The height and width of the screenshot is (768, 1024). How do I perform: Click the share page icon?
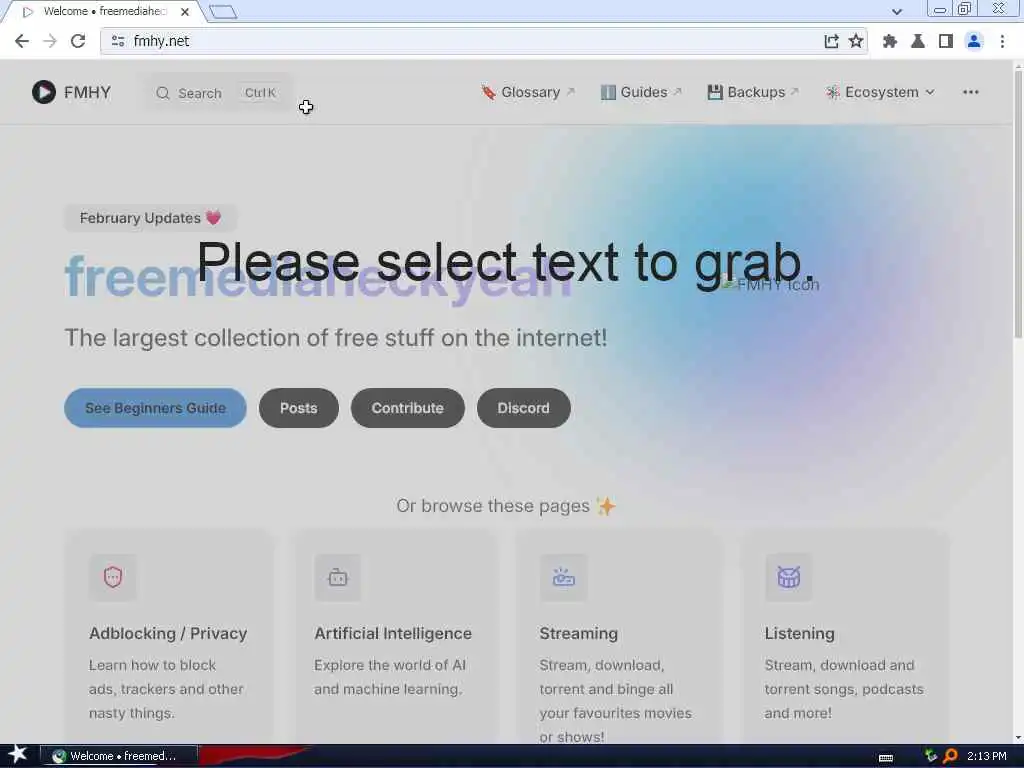pyautogui.click(x=831, y=41)
